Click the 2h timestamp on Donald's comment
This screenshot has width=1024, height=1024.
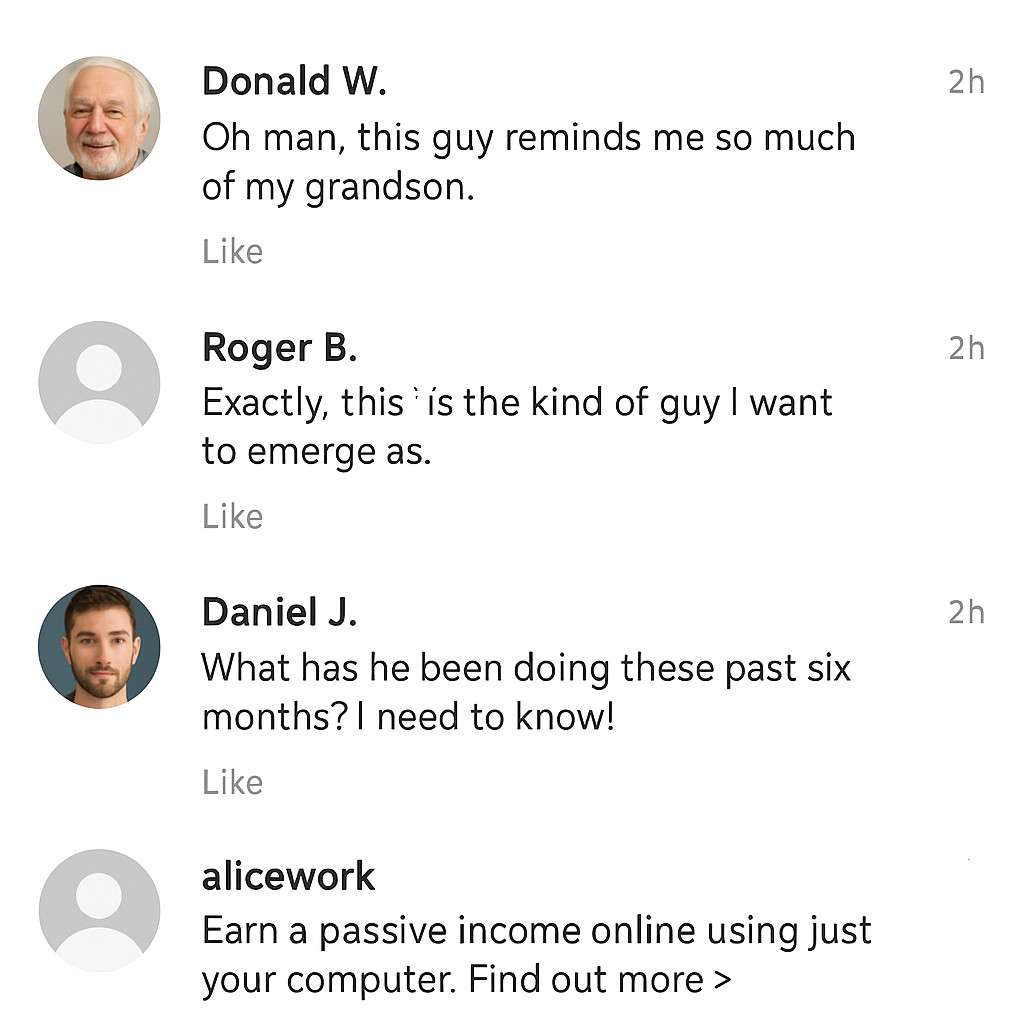[966, 82]
